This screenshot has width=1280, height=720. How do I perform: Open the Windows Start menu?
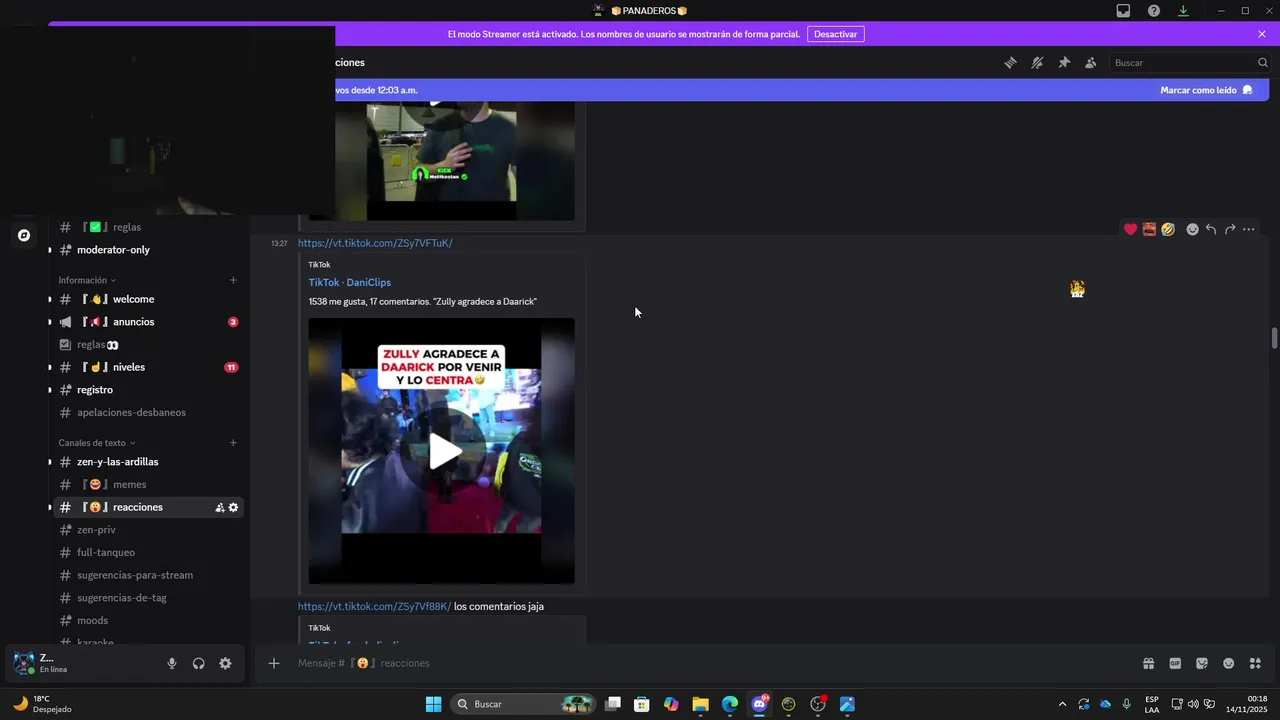tap(433, 704)
